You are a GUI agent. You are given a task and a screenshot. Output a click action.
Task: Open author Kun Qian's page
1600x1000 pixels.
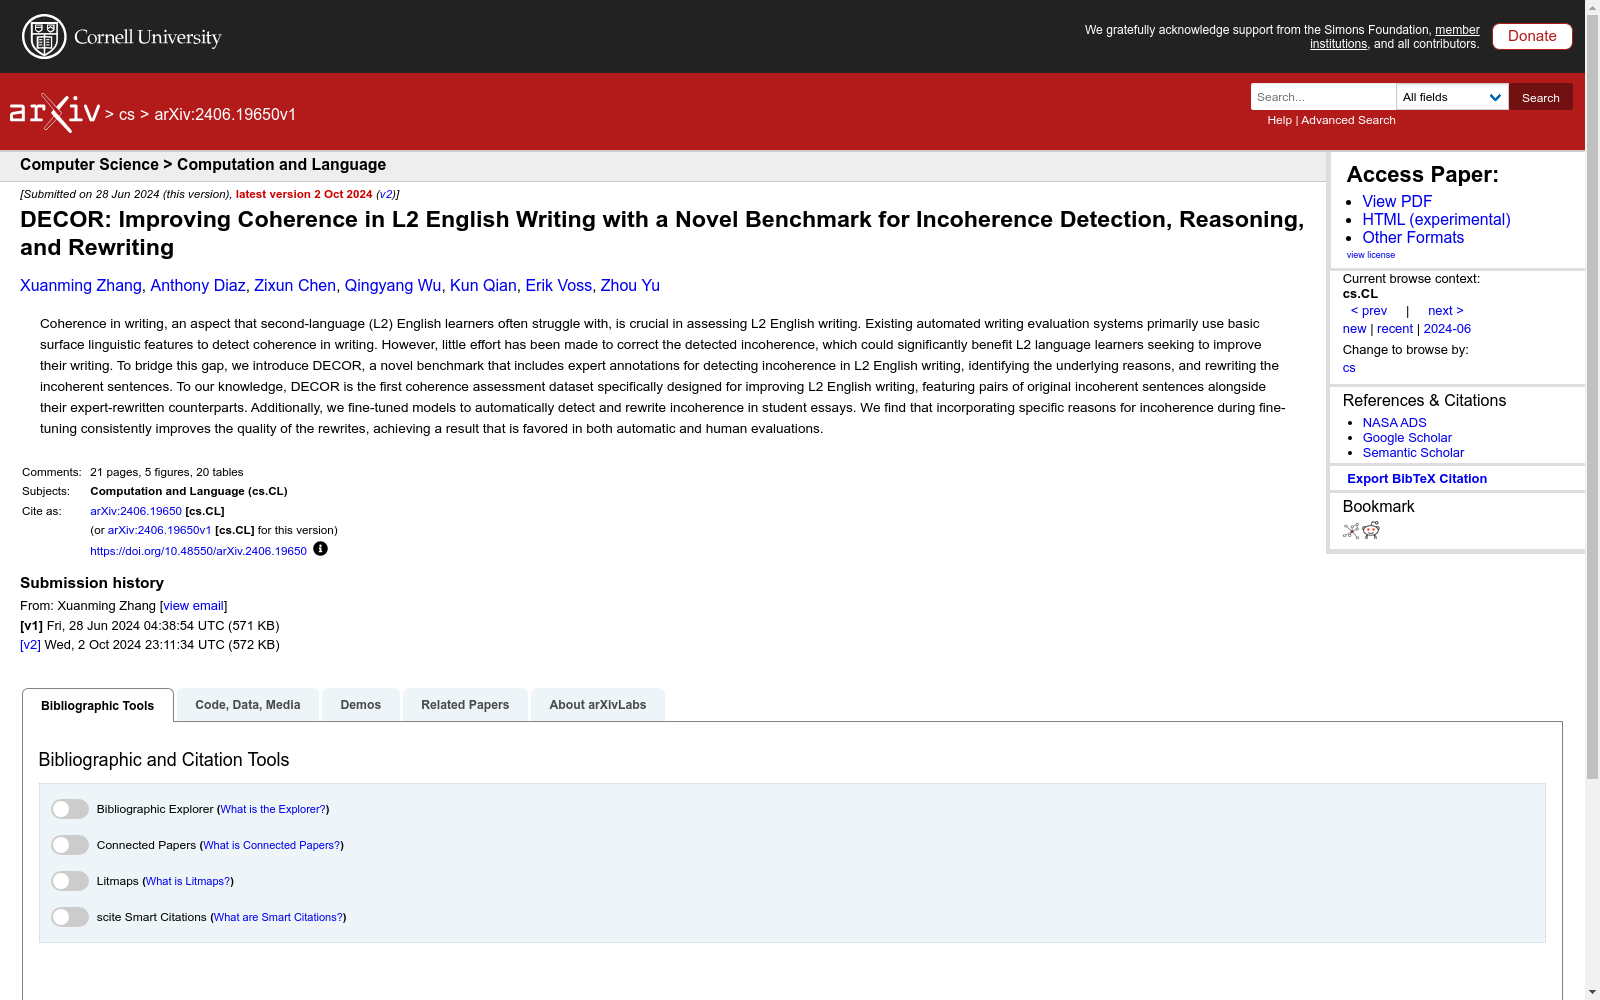coord(483,285)
